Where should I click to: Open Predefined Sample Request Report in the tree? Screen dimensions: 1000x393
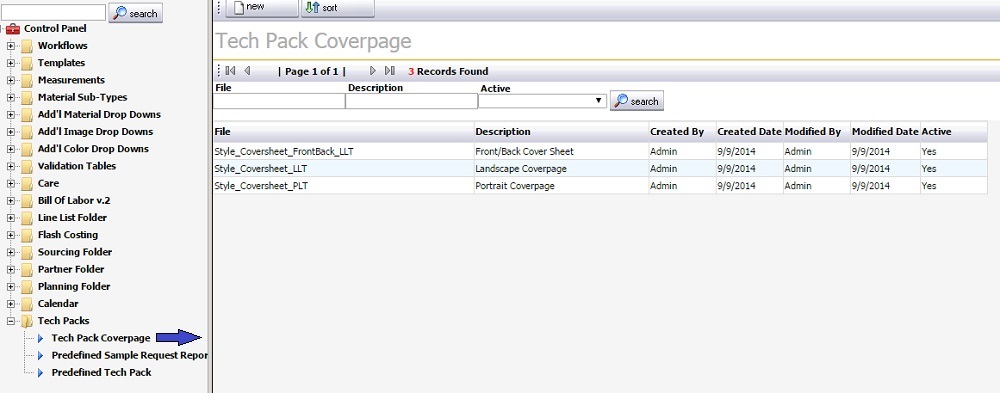pos(129,355)
